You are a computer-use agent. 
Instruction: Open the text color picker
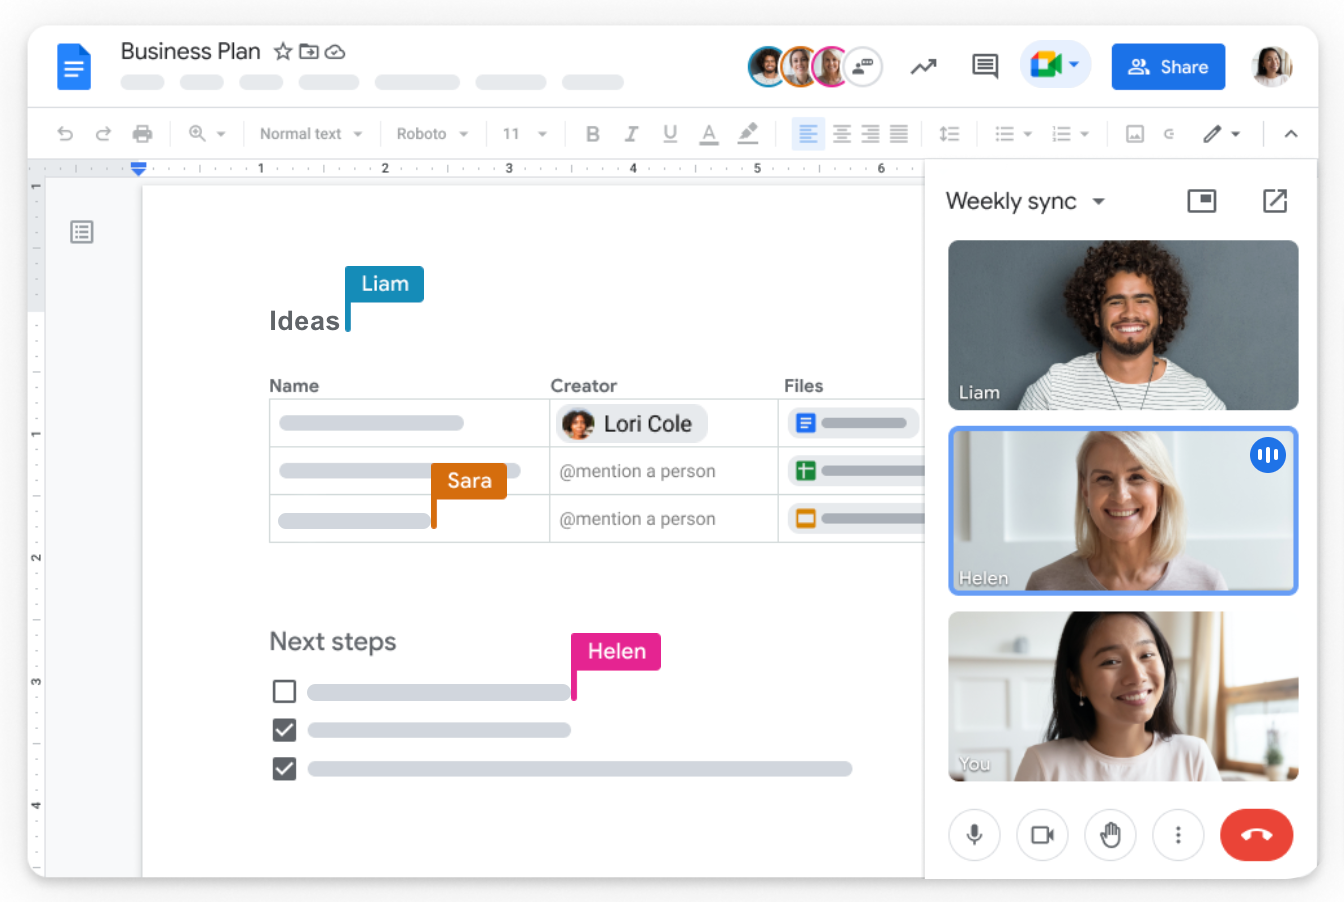(x=709, y=133)
